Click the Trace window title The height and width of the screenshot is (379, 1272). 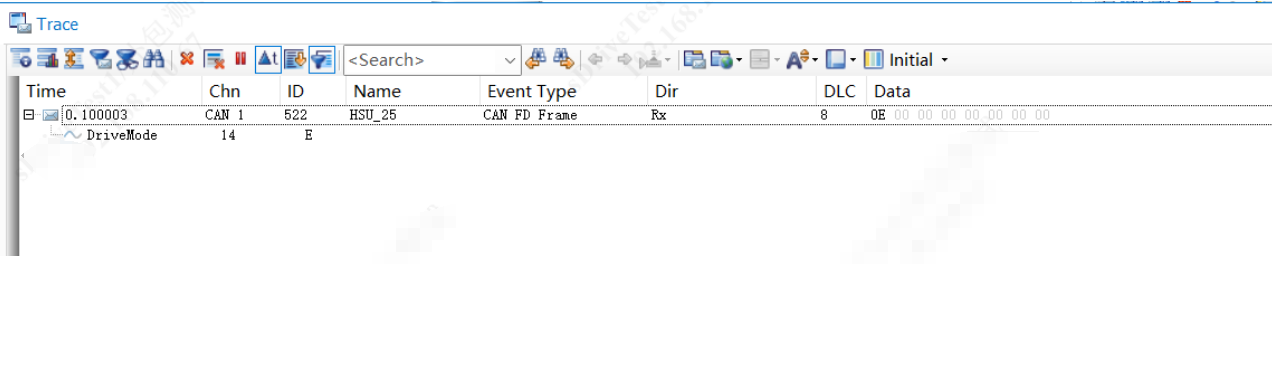(x=57, y=24)
